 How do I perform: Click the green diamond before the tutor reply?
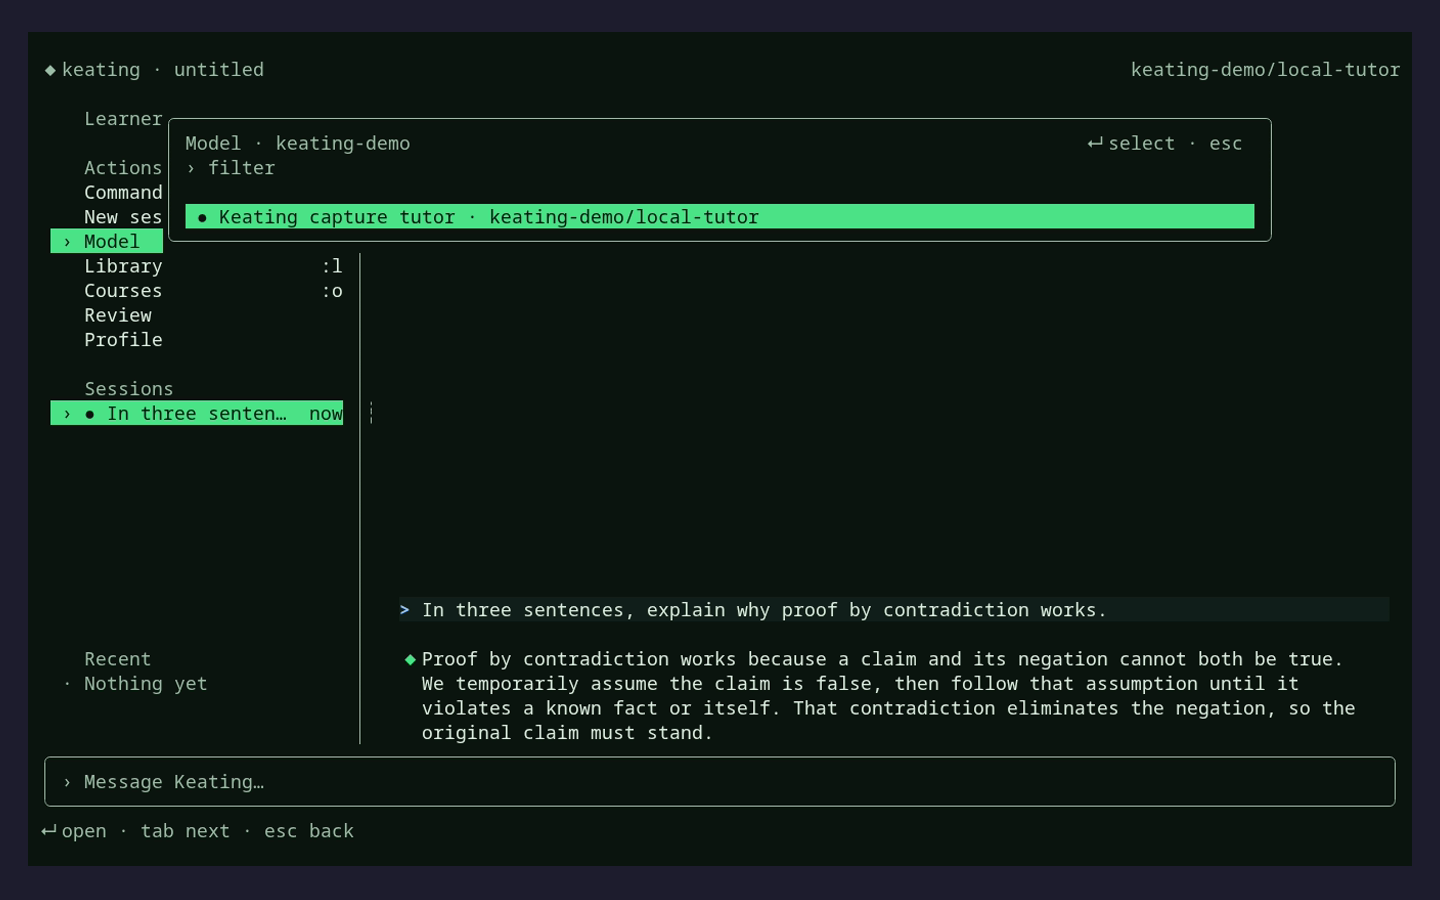[x=410, y=659]
